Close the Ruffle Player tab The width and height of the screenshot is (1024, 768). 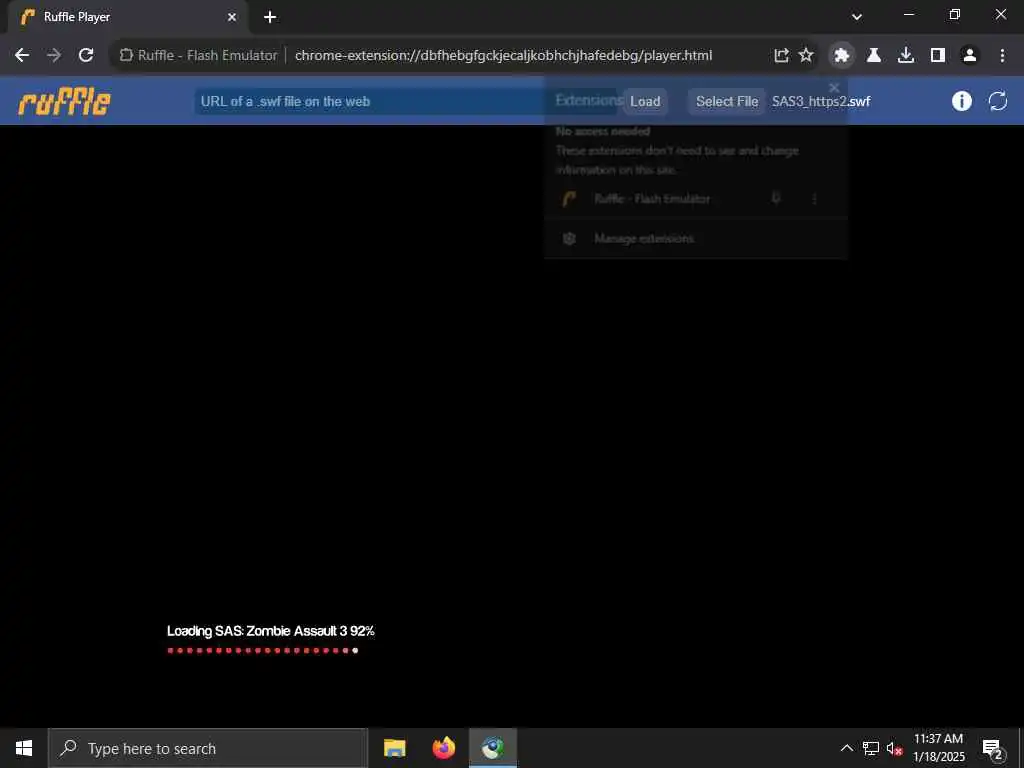(232, 17)
